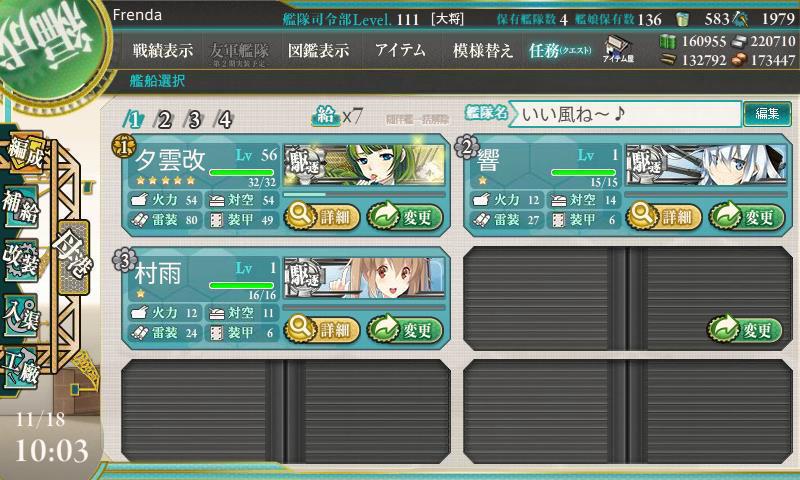Viewport: 800px width, 480px height.
Task: Click the アイテム屋 item shop icon
Action: [x=618, y=49]
